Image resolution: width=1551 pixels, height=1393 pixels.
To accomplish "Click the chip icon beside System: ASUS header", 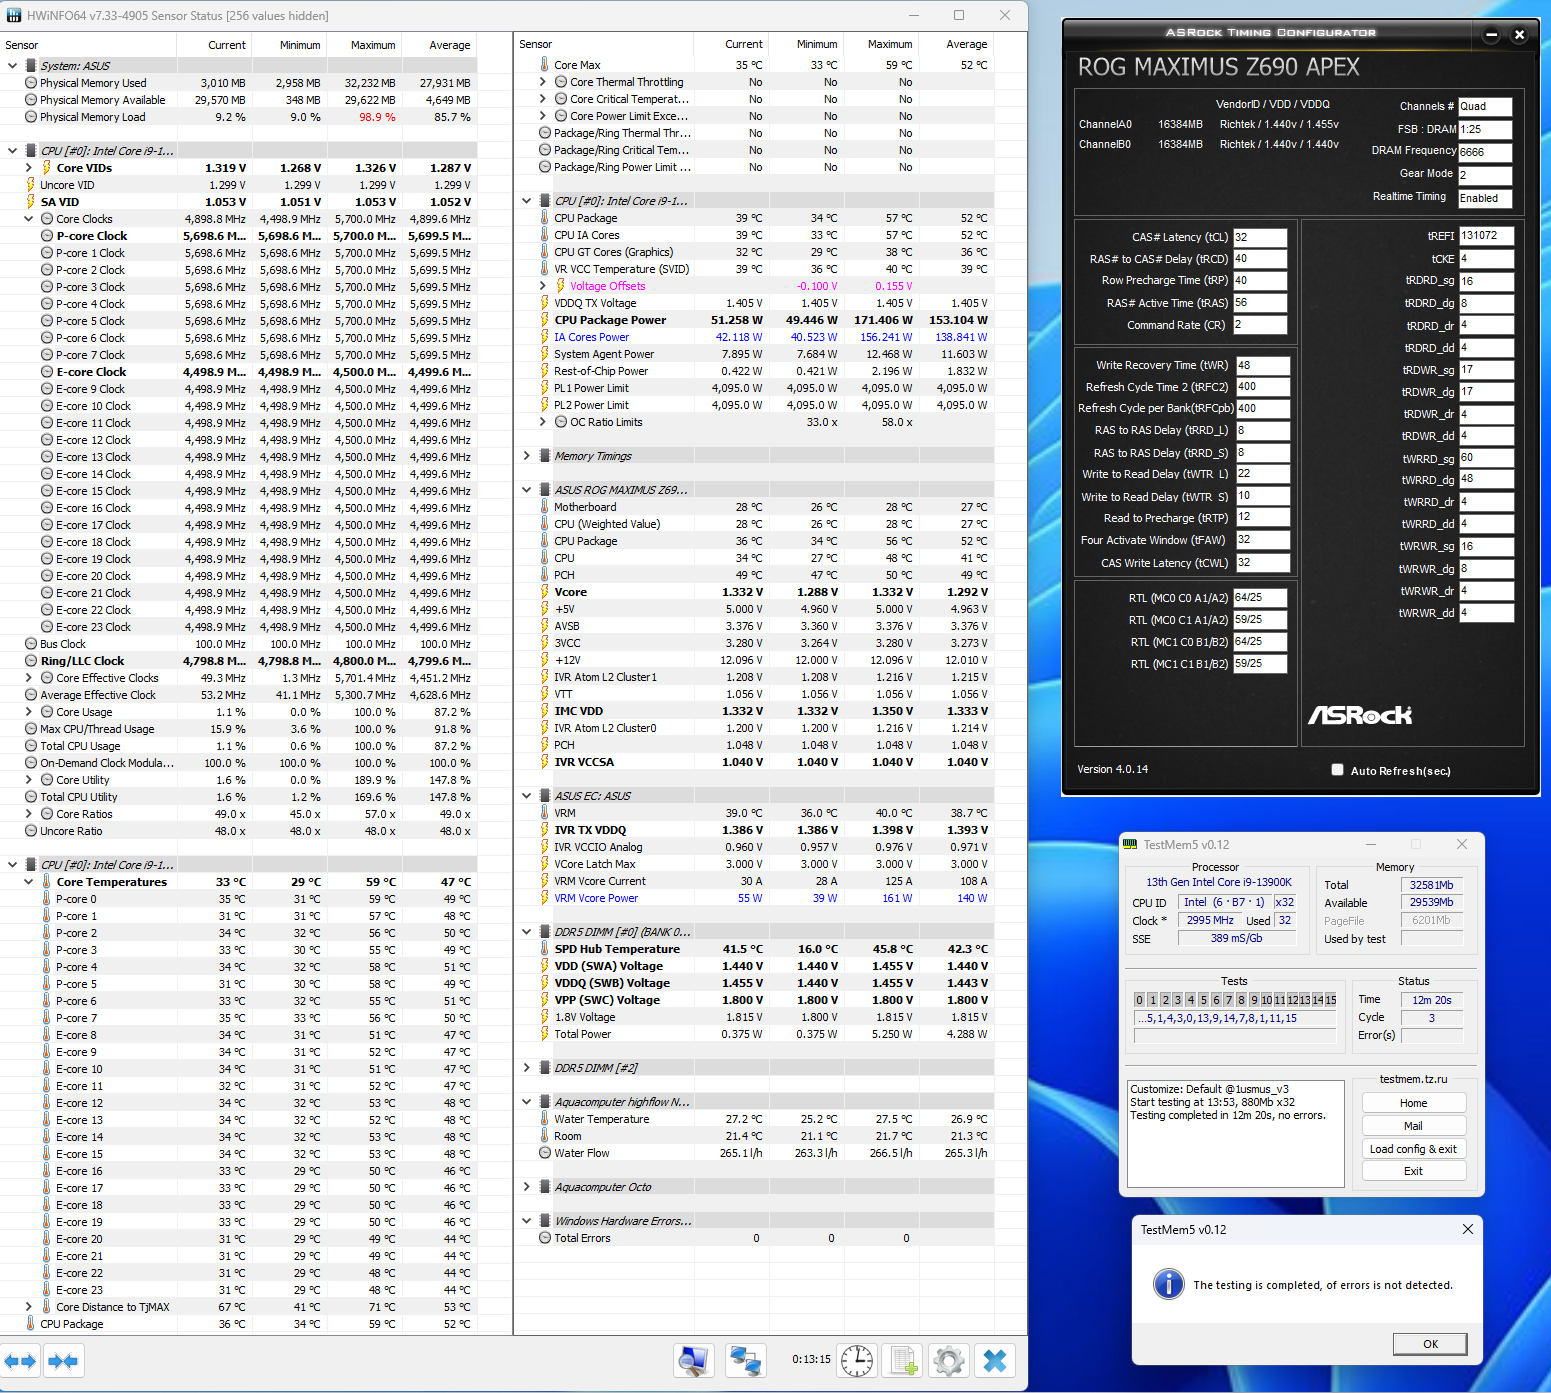I will click(x=30, y=66).
